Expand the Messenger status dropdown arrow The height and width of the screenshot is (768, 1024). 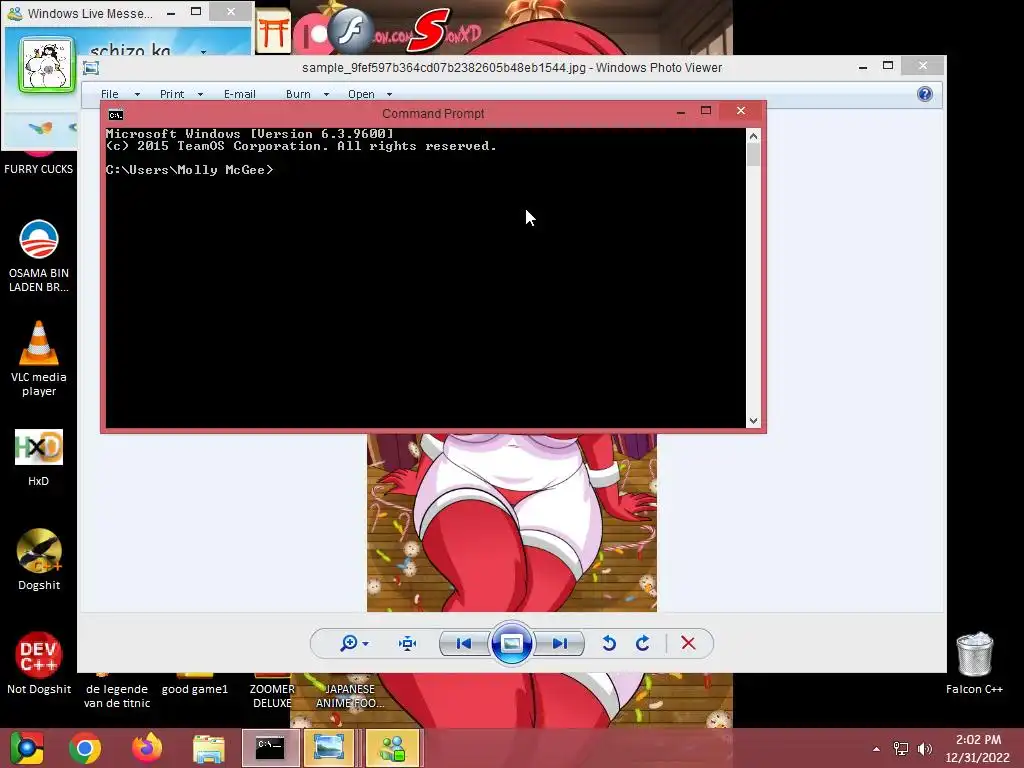click(x=204, y=51)
